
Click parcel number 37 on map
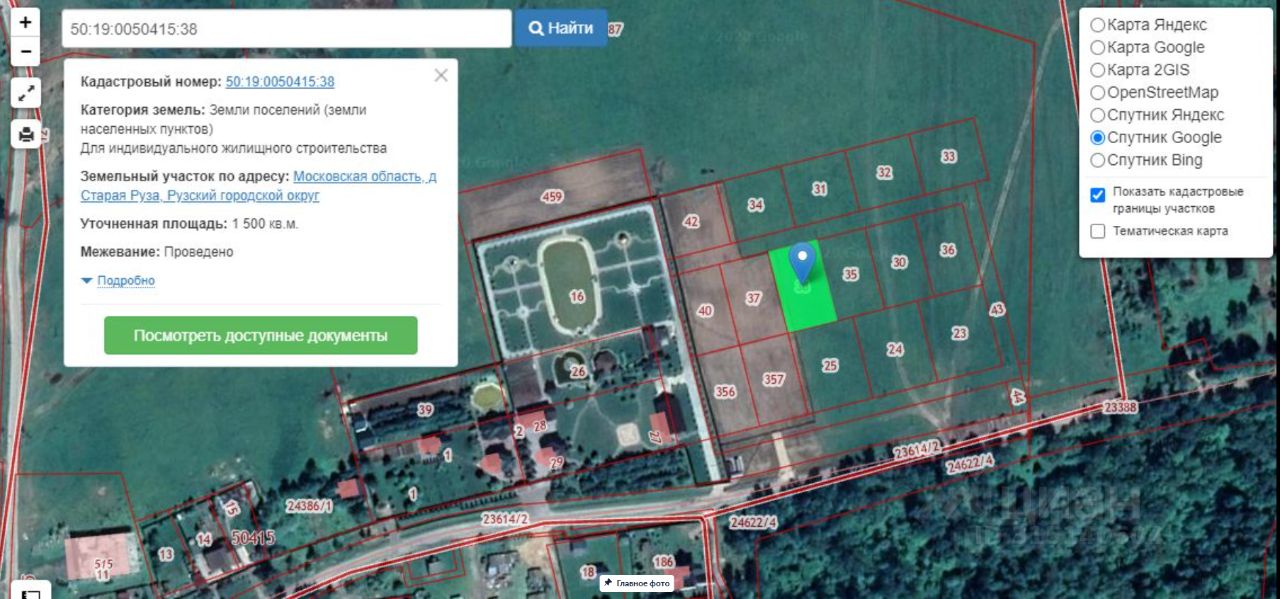click(x=754, y=298)
